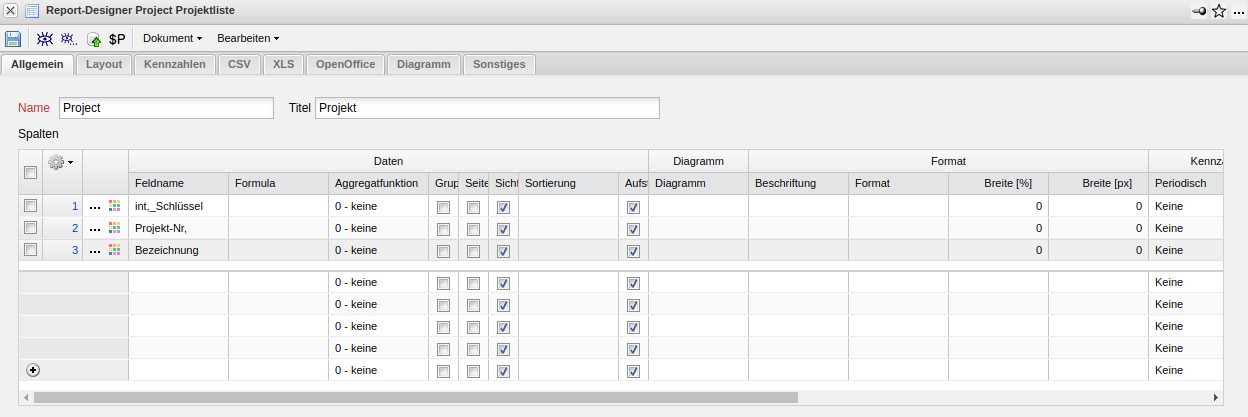Expand the gear settings dropdown in table header
The height and width of the screenshot is (417, 1248).
pyautogui.click(x=62, y=161)
